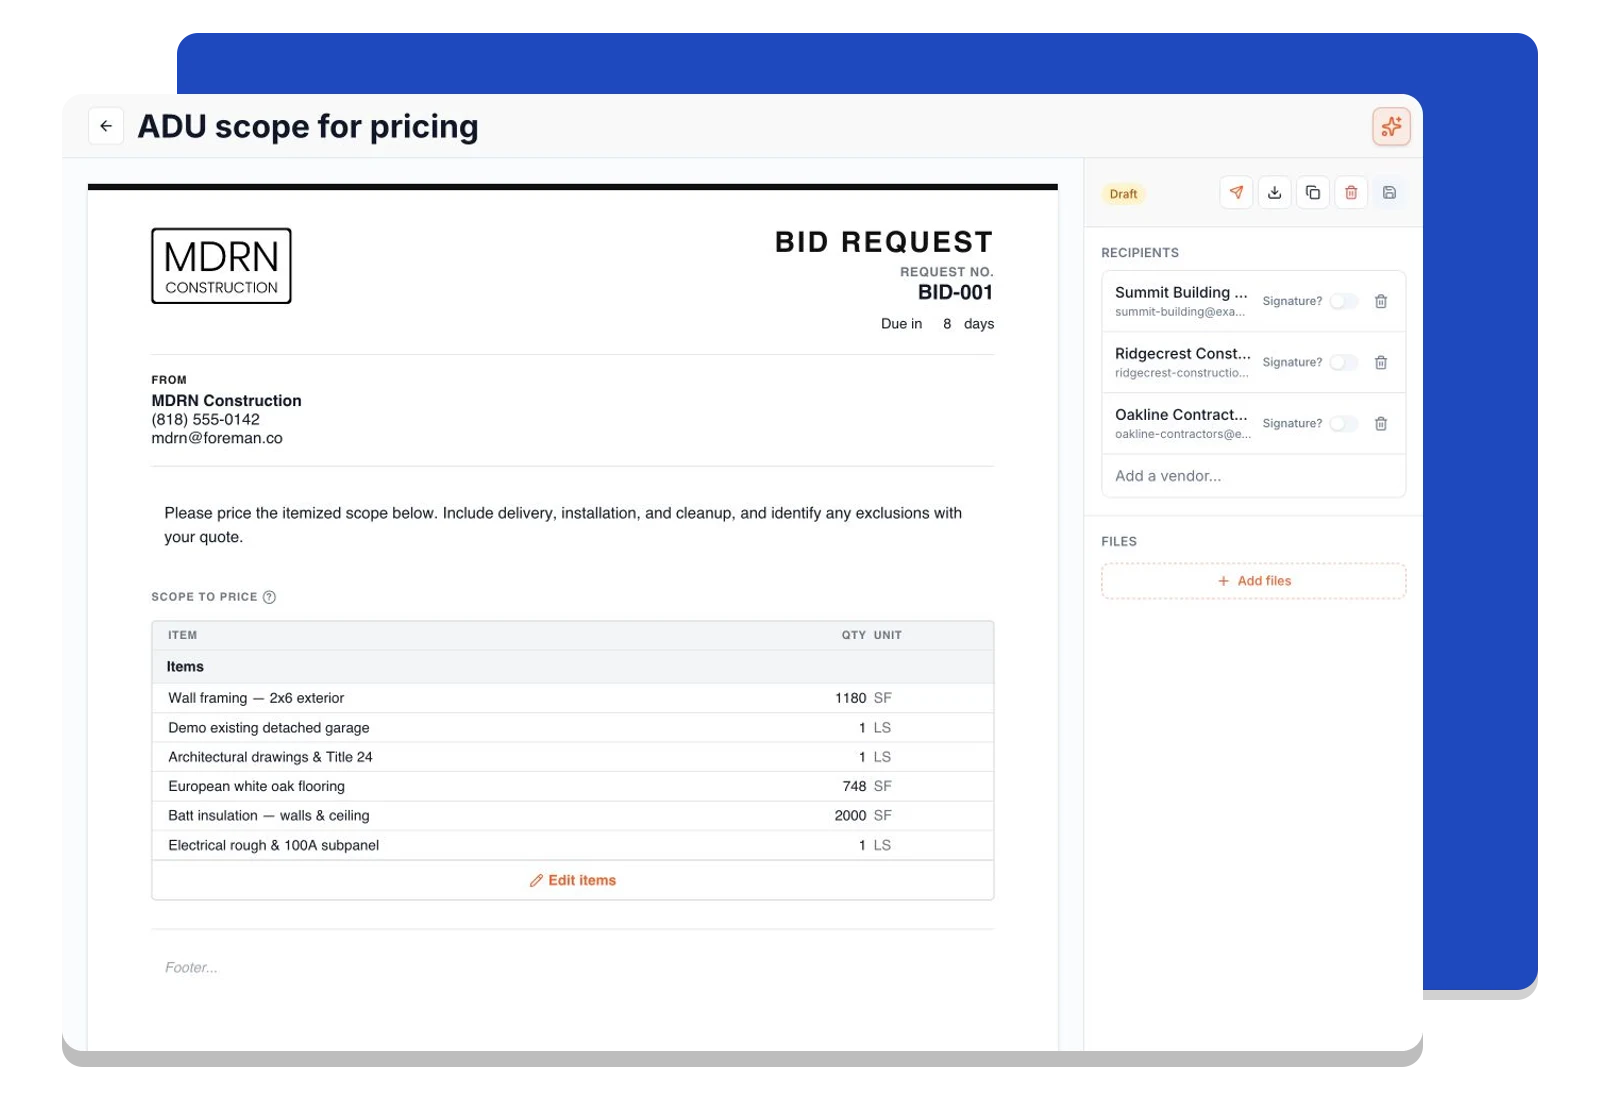Click the Footer placeholder field
1600x1100 pixels.
191,968
